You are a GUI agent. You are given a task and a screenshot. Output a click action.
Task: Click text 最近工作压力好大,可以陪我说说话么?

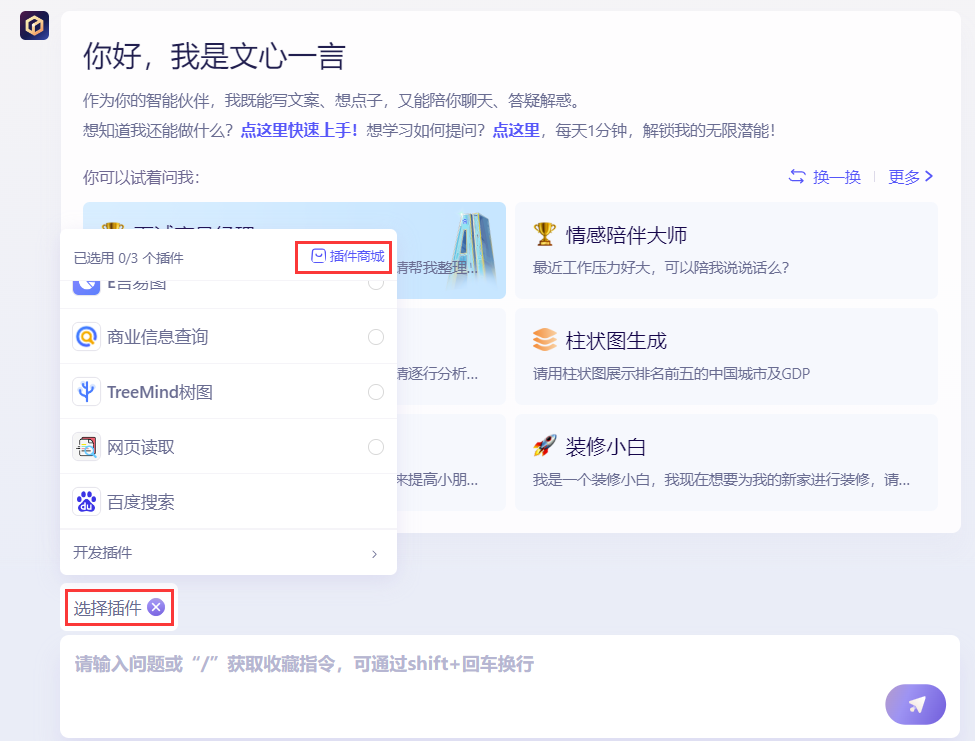point(661,268)
